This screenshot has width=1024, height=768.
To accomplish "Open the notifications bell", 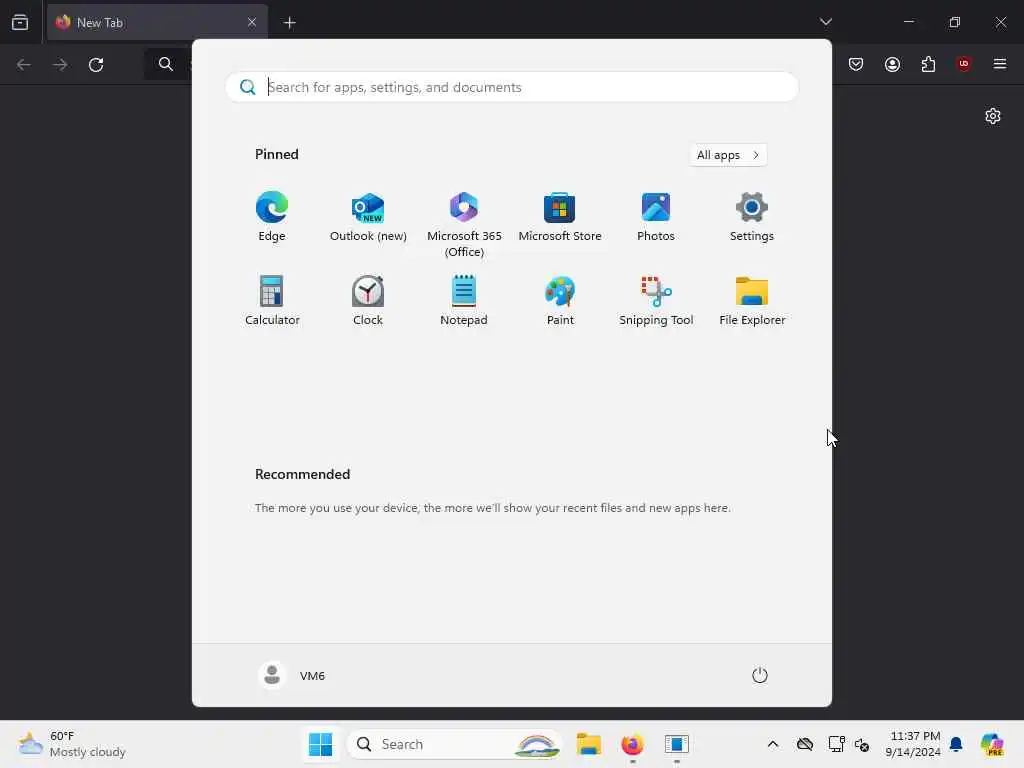I will coord(956,744).
